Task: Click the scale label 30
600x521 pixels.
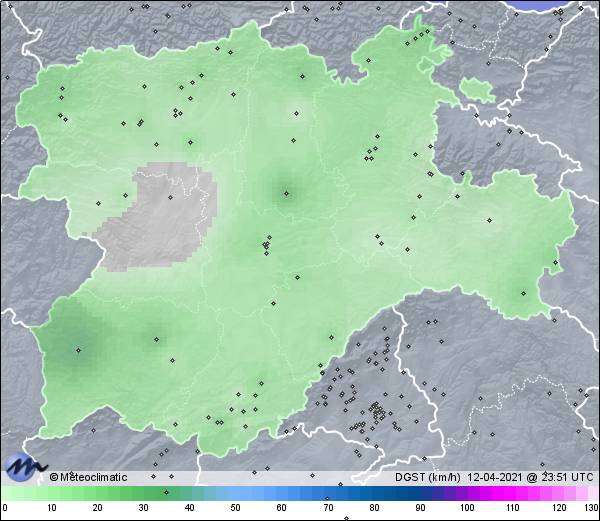Action: point(143,508)
